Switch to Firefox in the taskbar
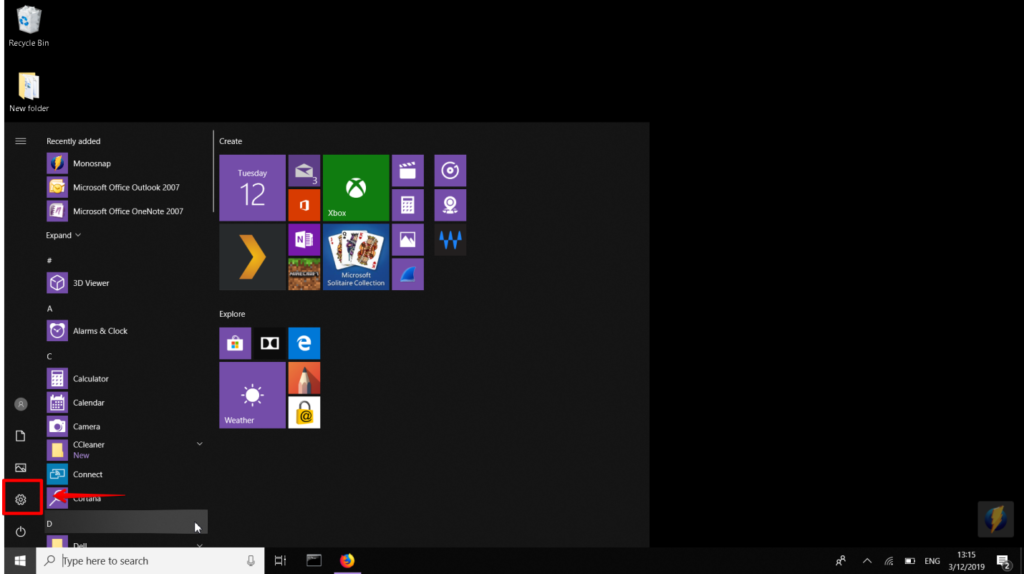Viewport: 1024px width, 574px height. point(347,561)
